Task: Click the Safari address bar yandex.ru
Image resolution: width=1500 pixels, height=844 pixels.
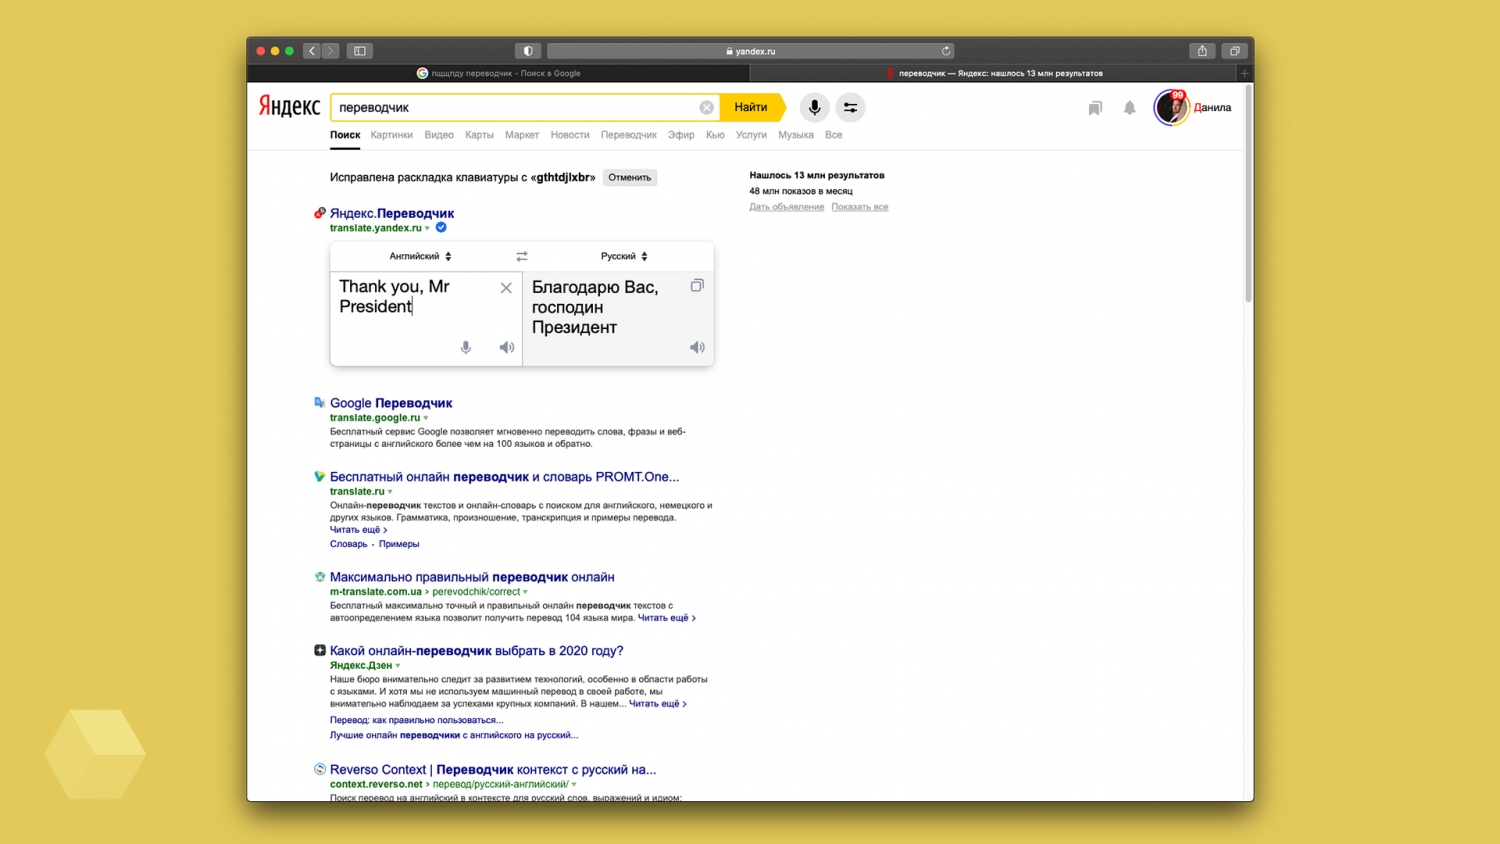Action: 750,51
